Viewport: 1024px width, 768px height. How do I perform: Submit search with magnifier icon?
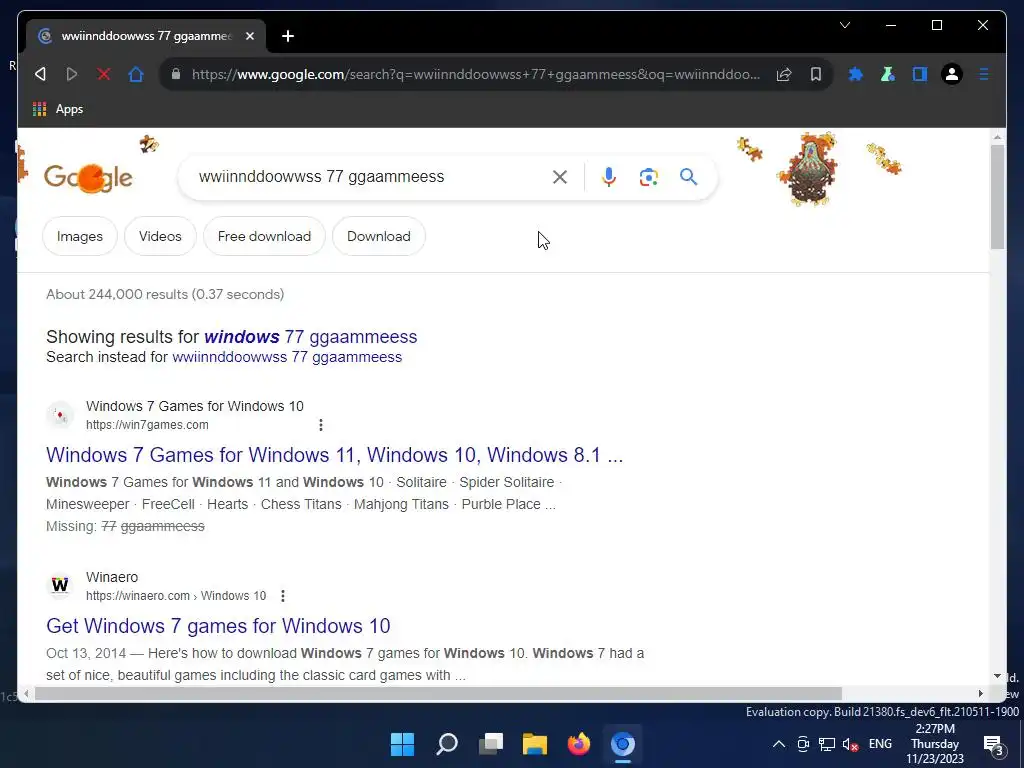pyautogui.click(x=688, y=177)
